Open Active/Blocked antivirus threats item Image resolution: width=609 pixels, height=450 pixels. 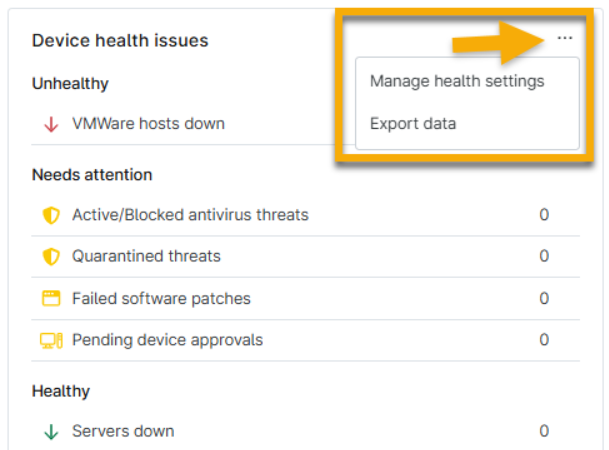pos(190,215)
